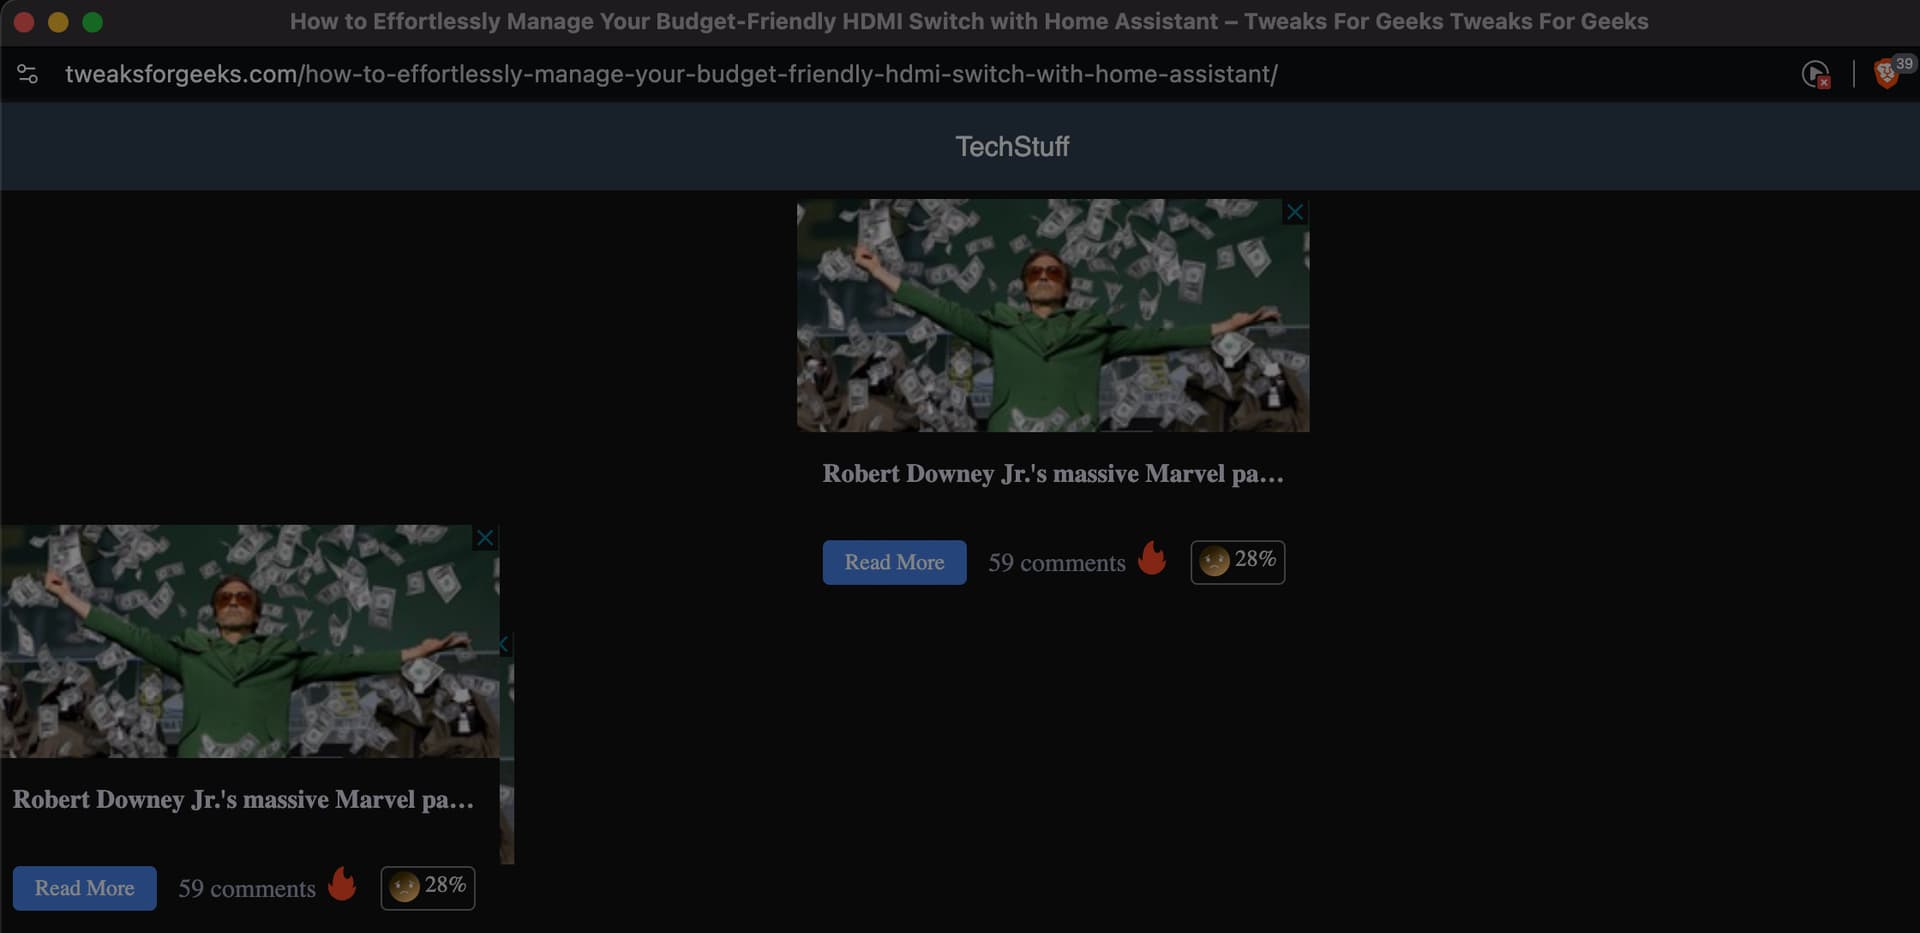Close the bottom-left Robert Downey Jr. ad

tap(485, 538)
